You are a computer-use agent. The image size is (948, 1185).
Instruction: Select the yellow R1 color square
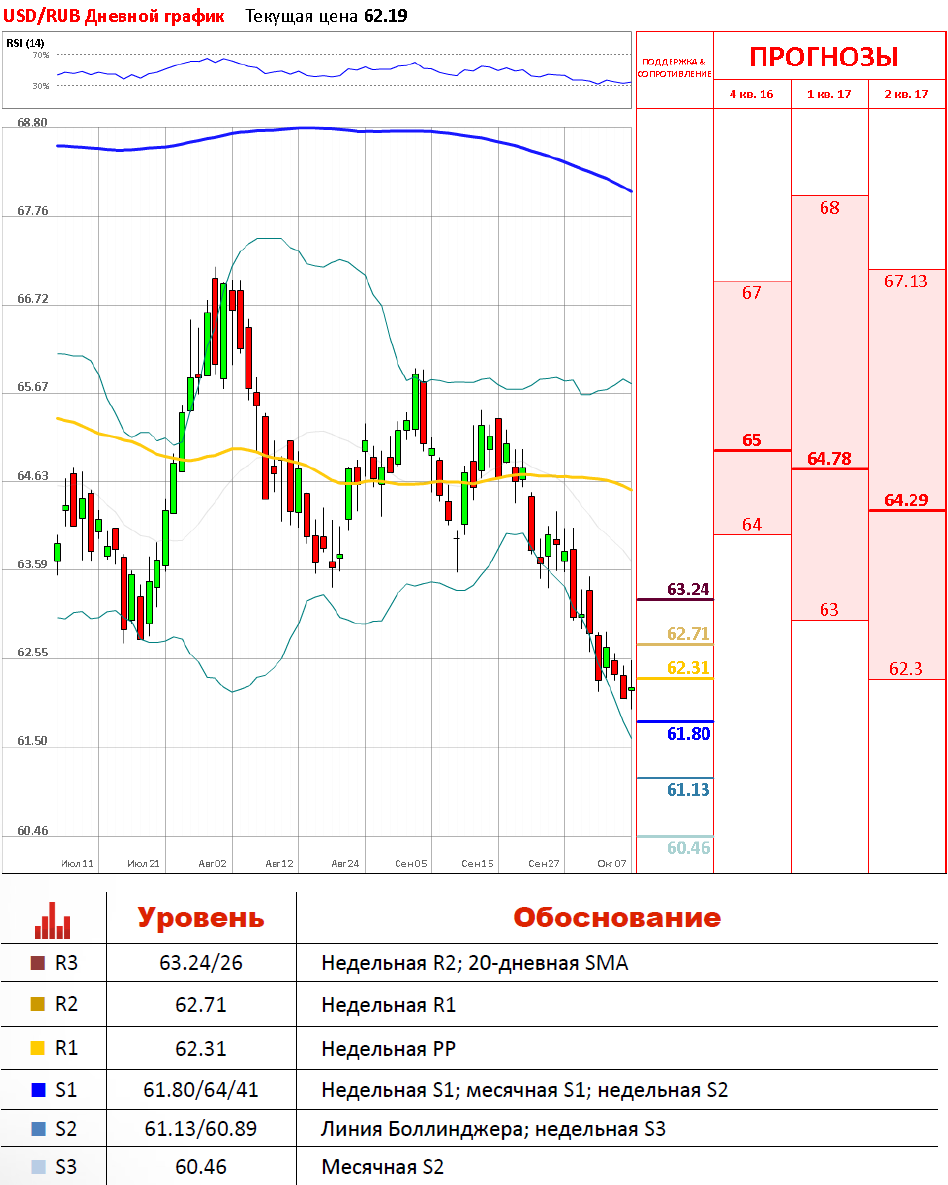click(x=38, y=1048)
